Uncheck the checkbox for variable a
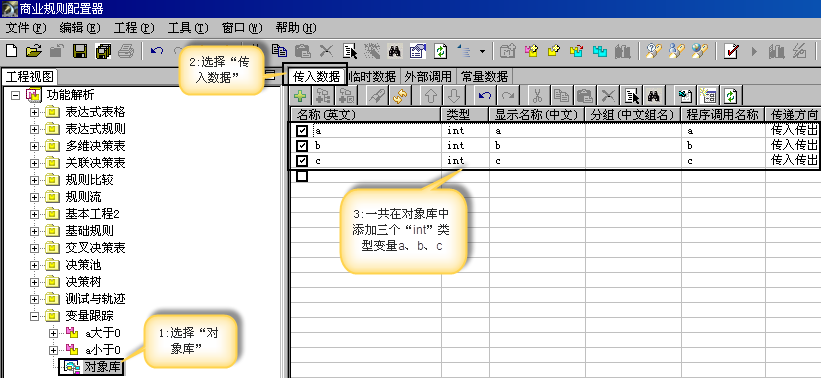The height and width of the screenshot is (378, 821). tap(302, 131)
